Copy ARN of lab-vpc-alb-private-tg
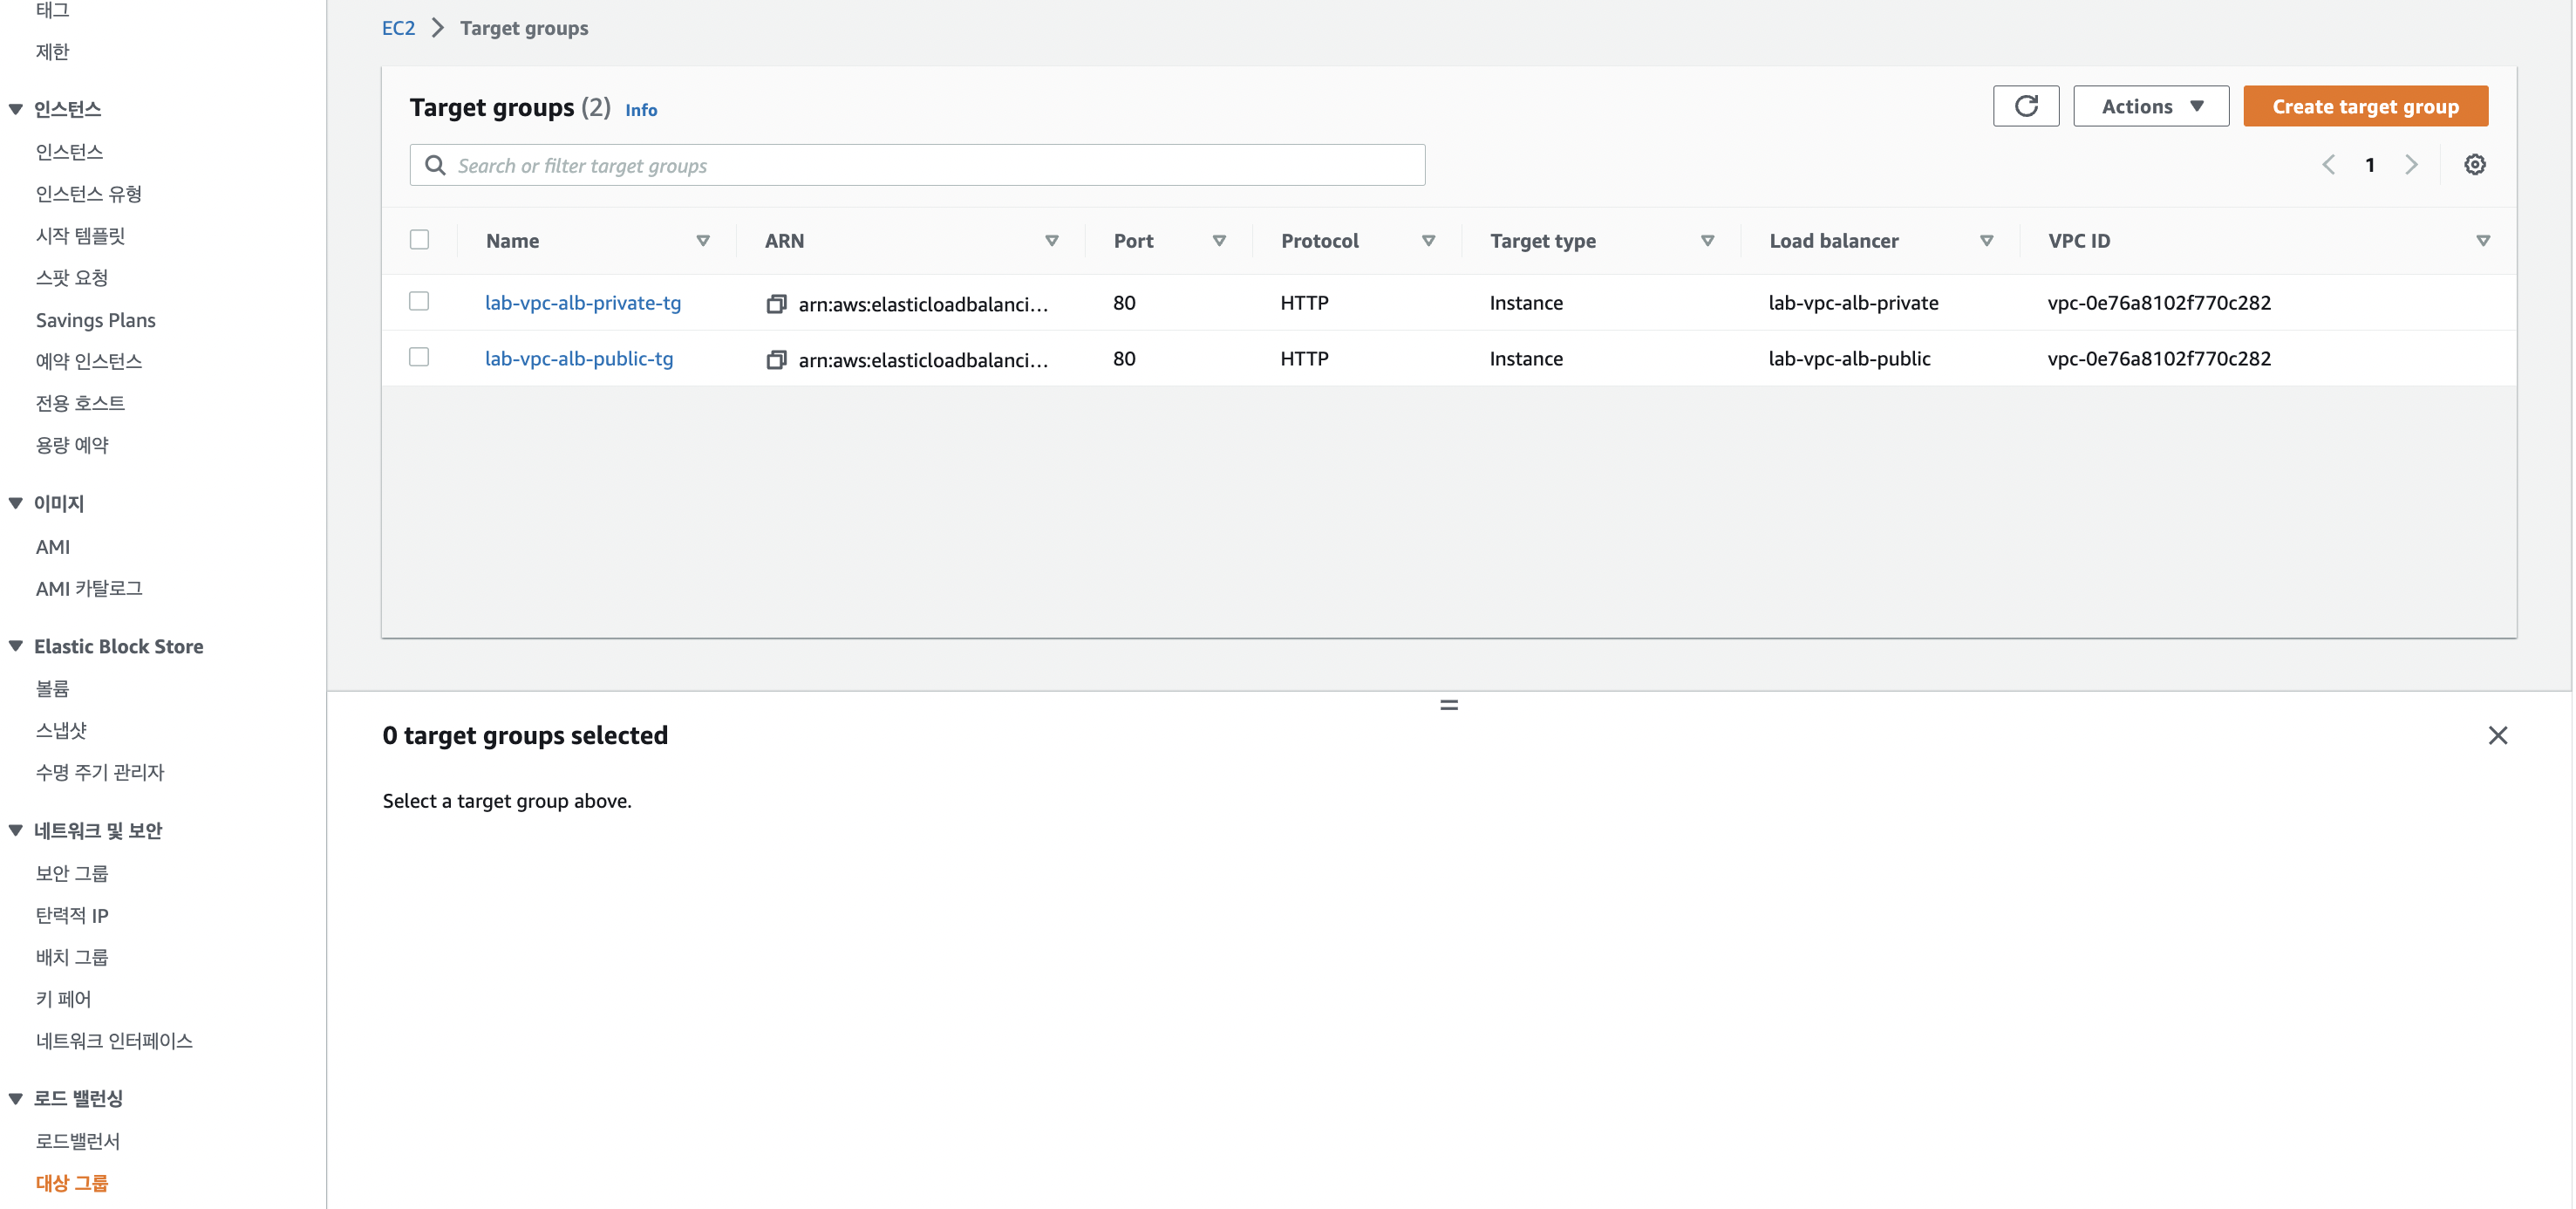This screenshot has width=2576, height=1209. (x=776, y=304)
